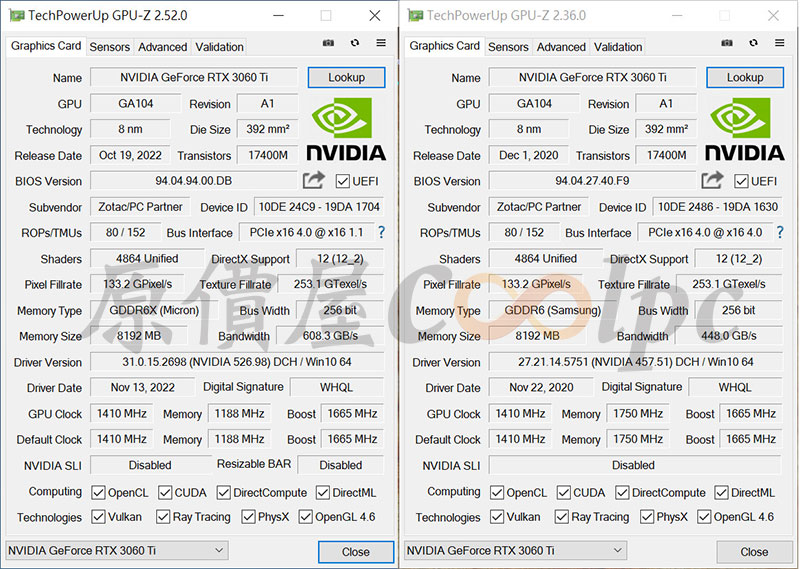
Task: Open the hamburger menu in GPU-Z 2.52.0 window
Action: [x=381, y=44]
